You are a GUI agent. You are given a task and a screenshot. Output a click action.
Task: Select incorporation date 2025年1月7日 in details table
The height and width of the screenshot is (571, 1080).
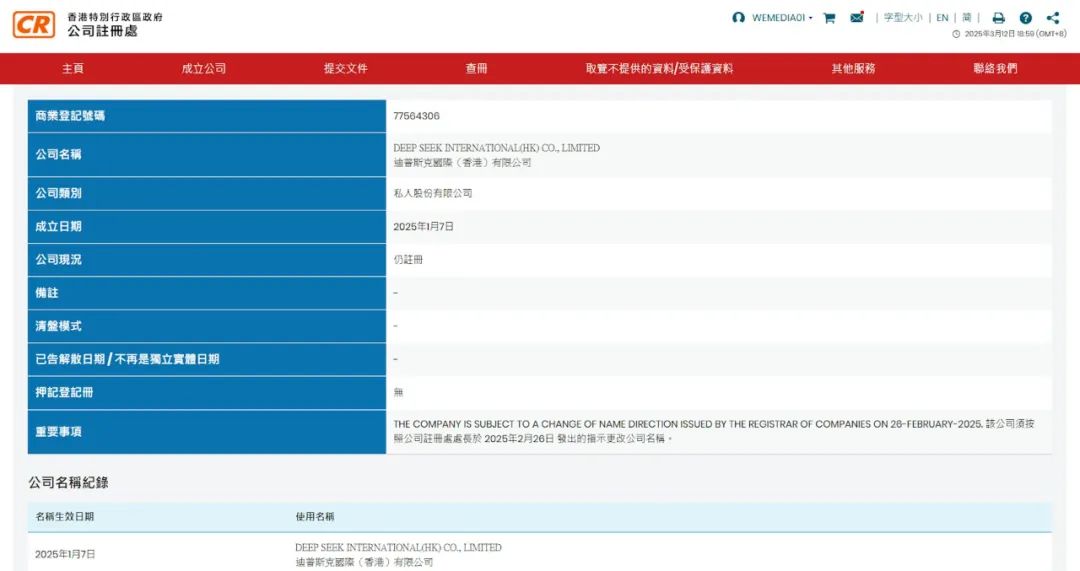[x=424, y=226]
